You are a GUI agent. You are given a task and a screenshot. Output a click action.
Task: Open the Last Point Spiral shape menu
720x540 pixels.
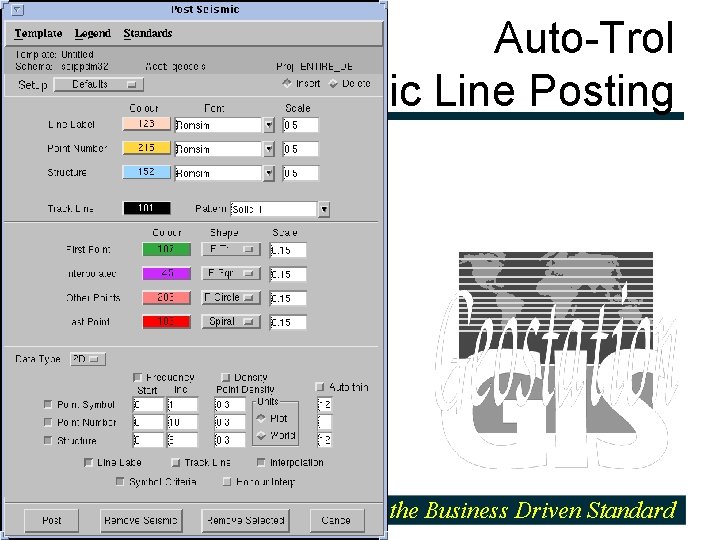click(x=231, y=321)
